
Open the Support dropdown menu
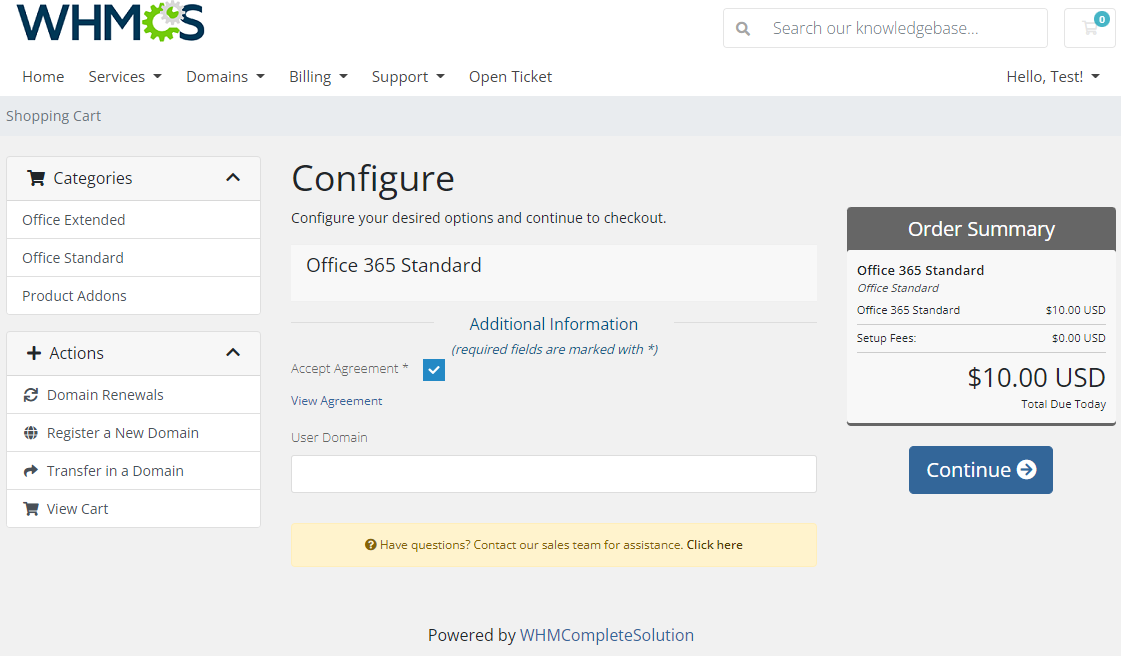tap(408, 76)
